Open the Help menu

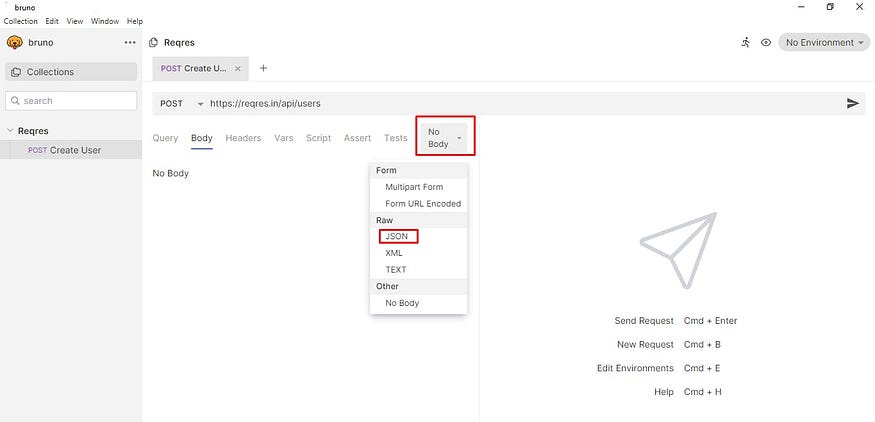coord(135,21)
